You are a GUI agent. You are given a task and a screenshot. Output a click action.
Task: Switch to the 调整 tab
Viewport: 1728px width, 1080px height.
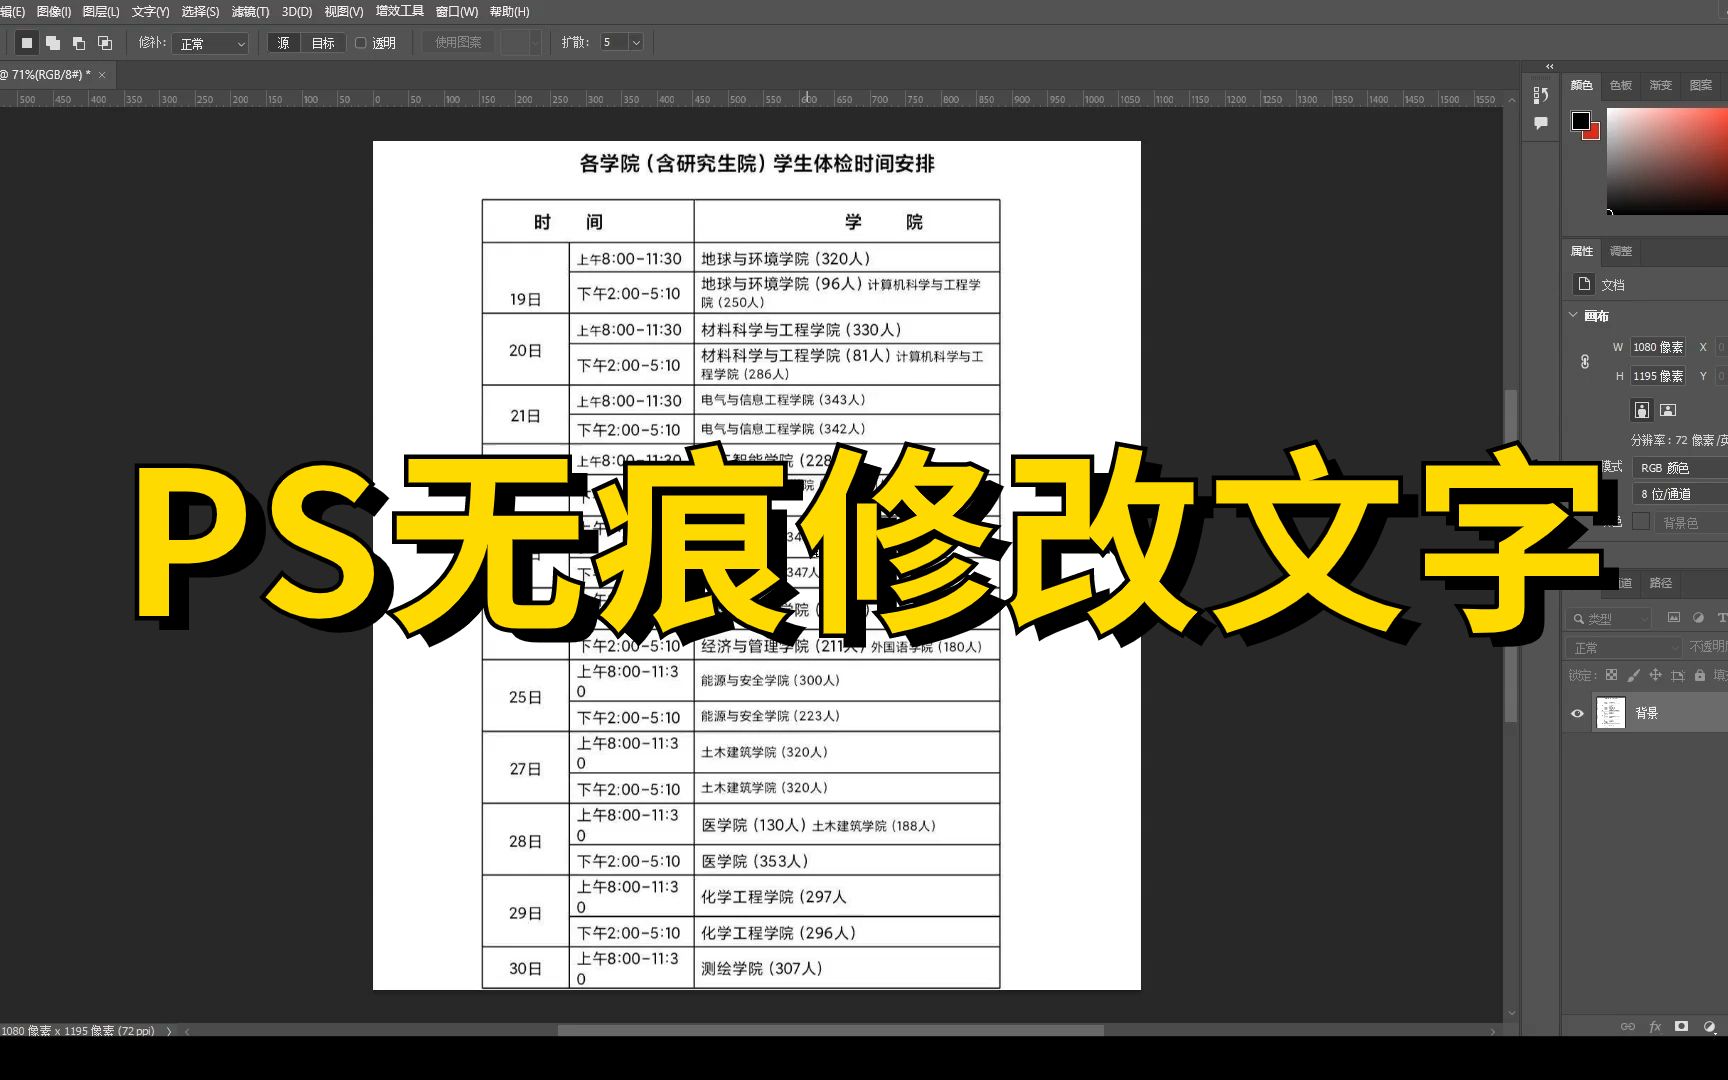1621,251
